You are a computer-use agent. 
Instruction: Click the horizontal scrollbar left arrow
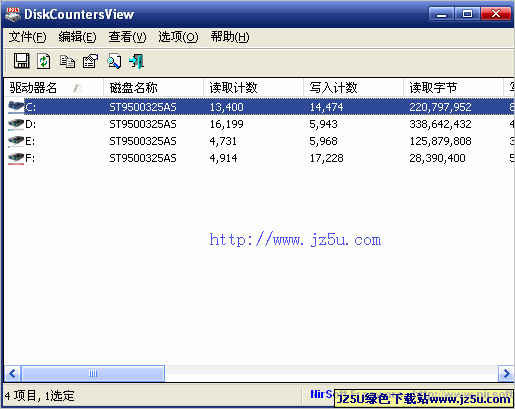pos(13,373)
